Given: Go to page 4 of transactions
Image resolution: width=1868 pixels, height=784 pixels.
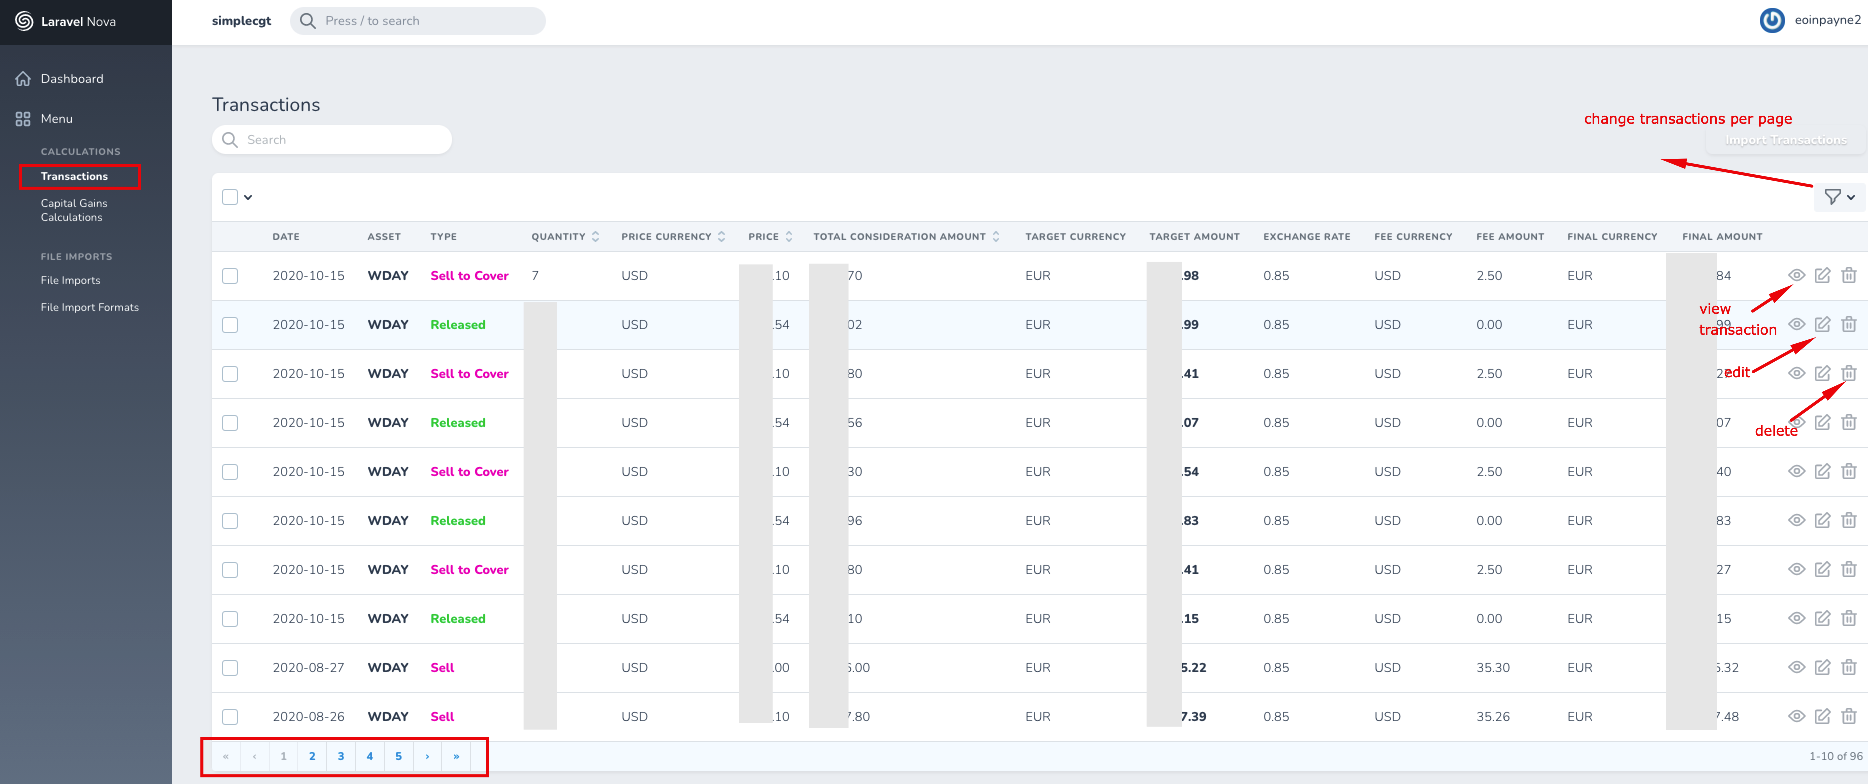Looking at the screenshot, I should click(370, 756).
